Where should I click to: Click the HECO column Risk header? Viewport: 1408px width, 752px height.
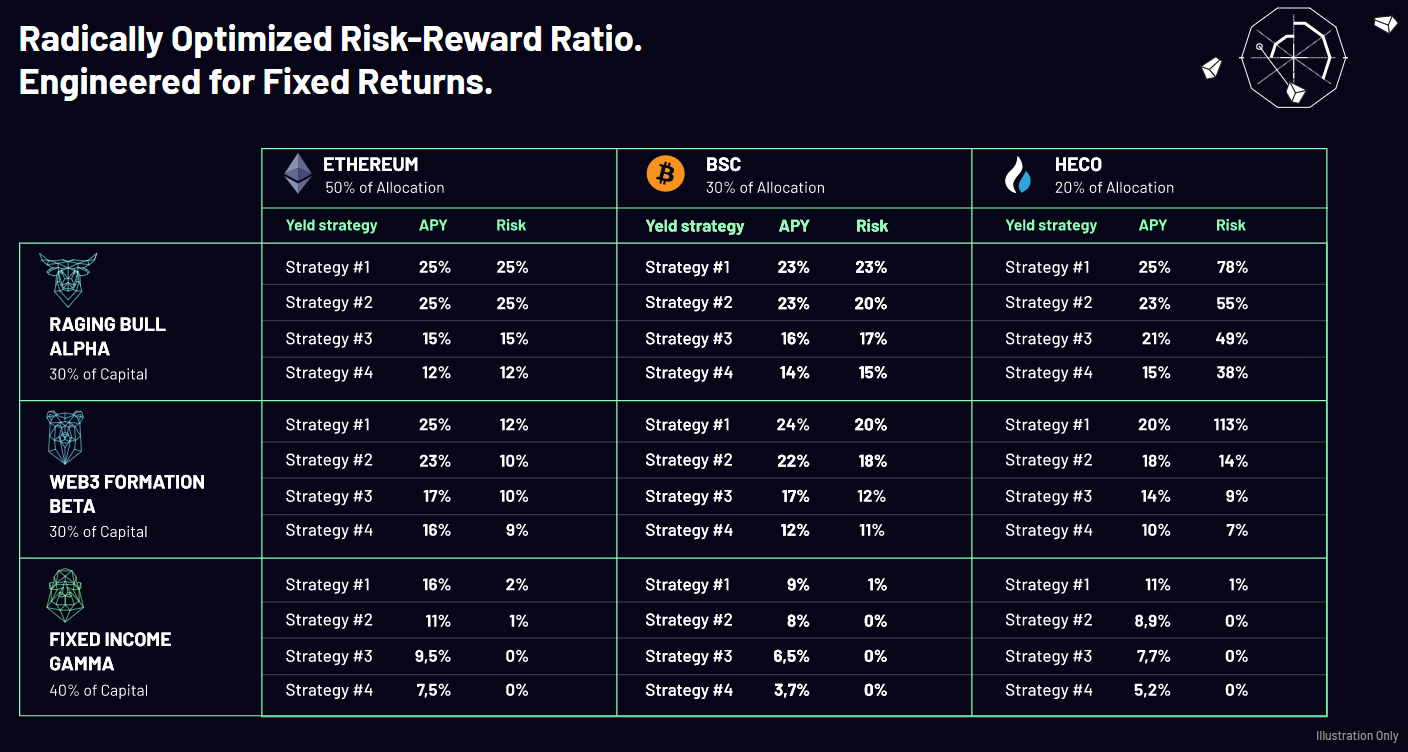click(1230, 226)
